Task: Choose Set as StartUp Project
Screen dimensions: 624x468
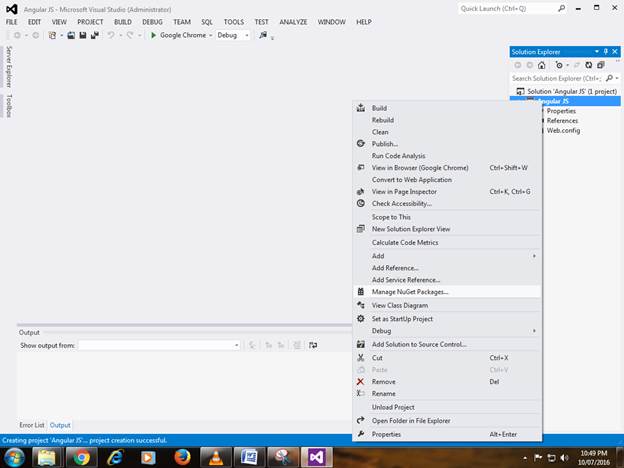Action: [447, 319]
